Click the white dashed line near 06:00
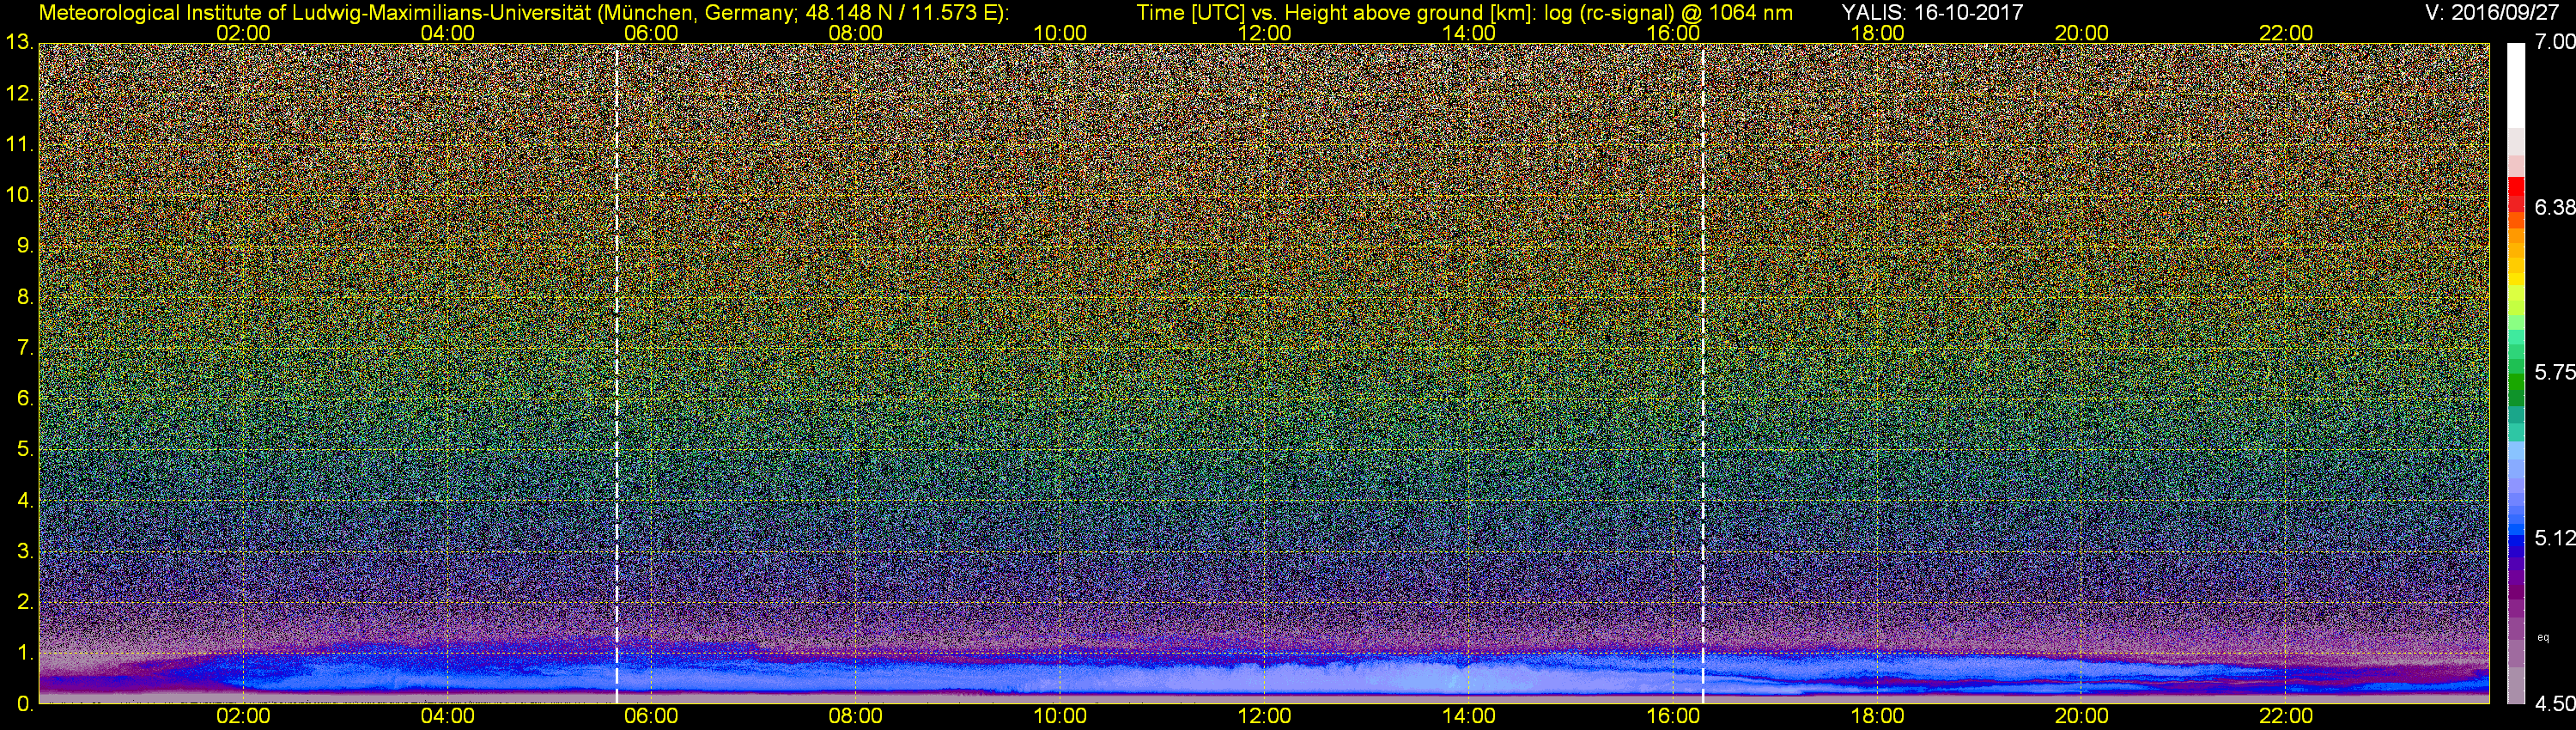Viewport: 2576px width, 730px height. tap(616, 370)
